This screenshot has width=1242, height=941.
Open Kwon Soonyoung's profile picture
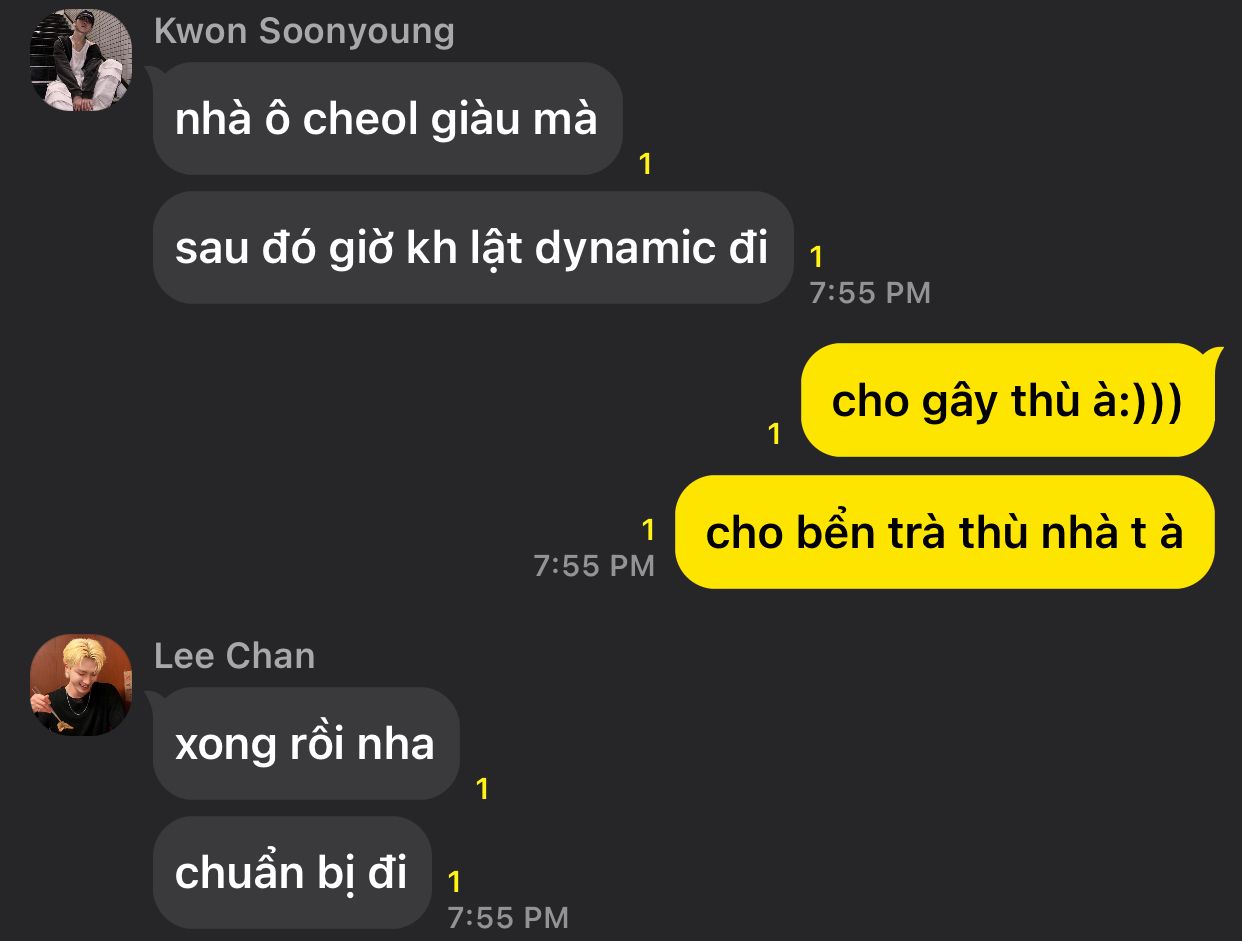tap(81, 59)
